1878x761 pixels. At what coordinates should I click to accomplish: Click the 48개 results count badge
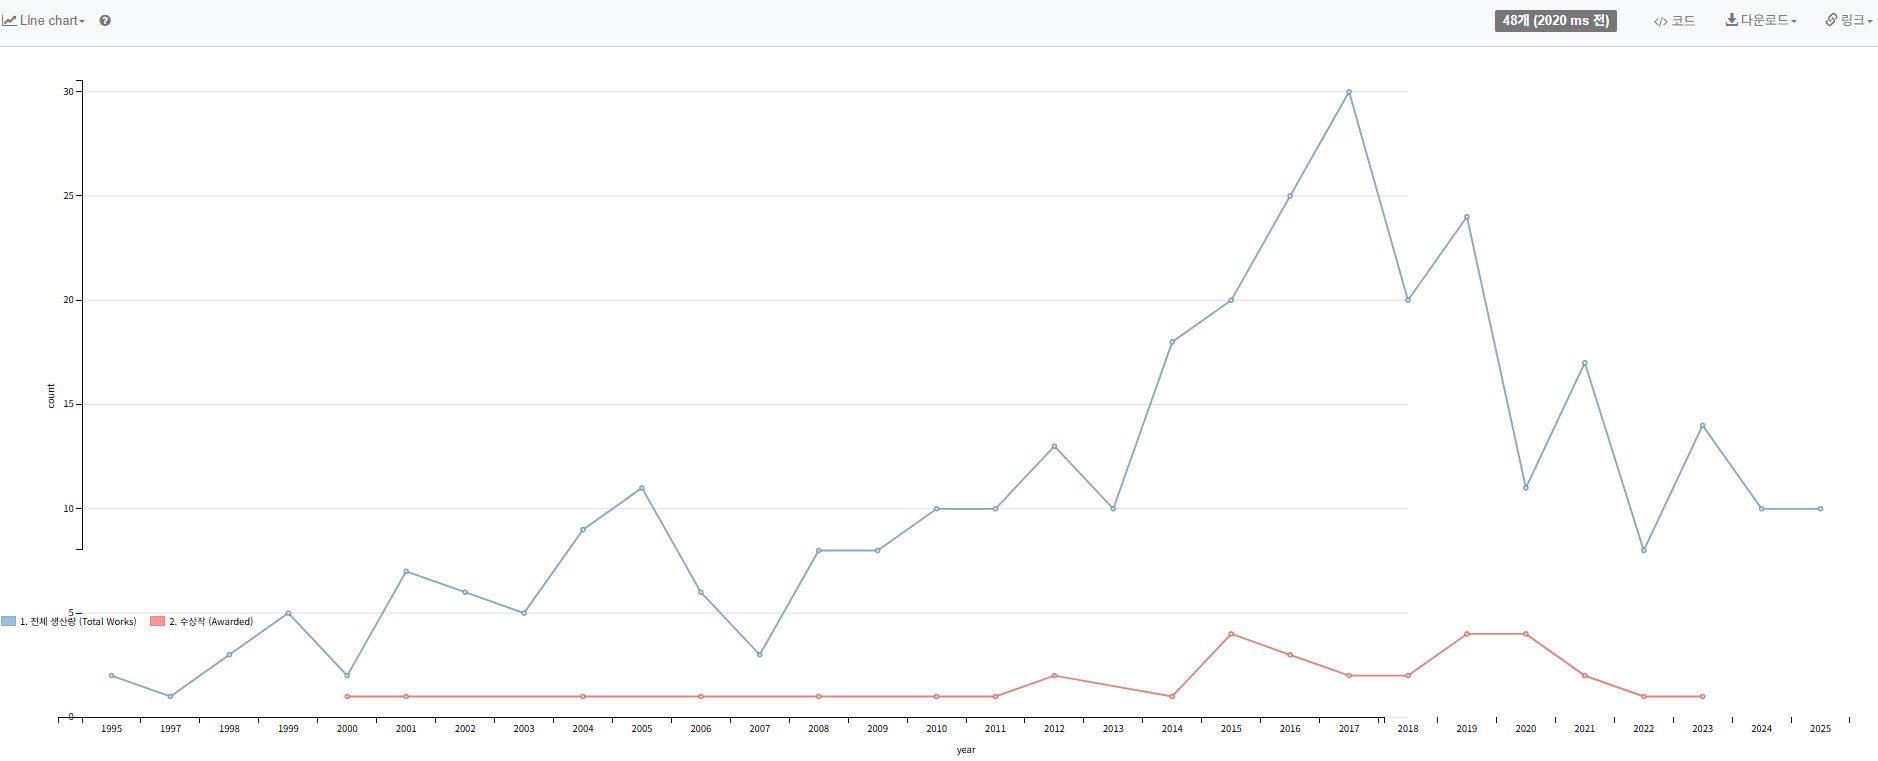pyautogui.click(x=1555, y=21)
